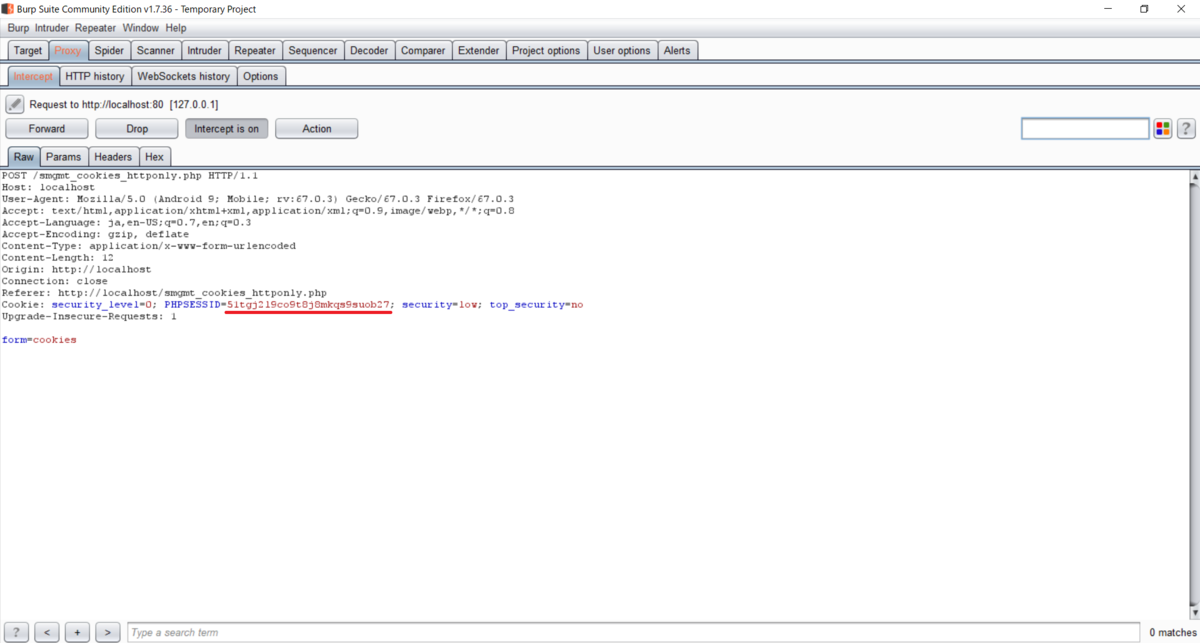The image size is (1200, 643).
Task: Go to Project options tab
Action: pos(546,50)
